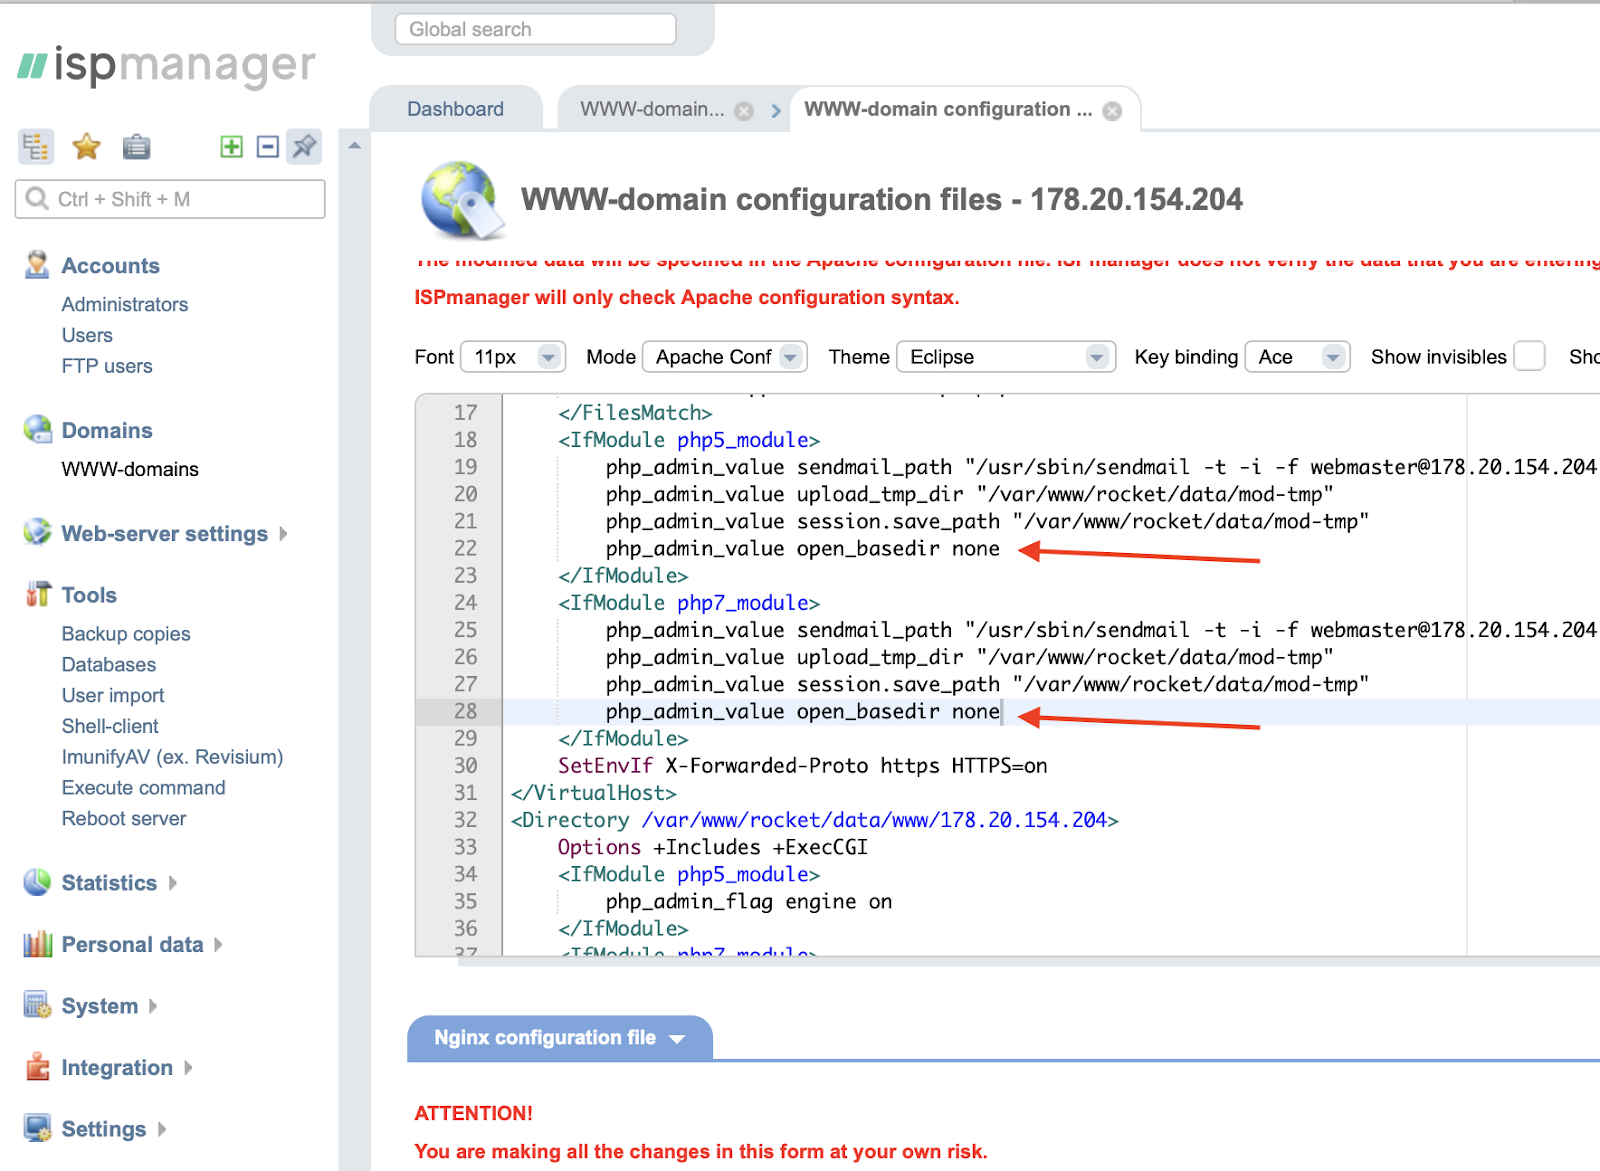Expand the Statistics section
Image resolution: width=1600 pixels, height=1171 pixels.
[x=173, y=883]
